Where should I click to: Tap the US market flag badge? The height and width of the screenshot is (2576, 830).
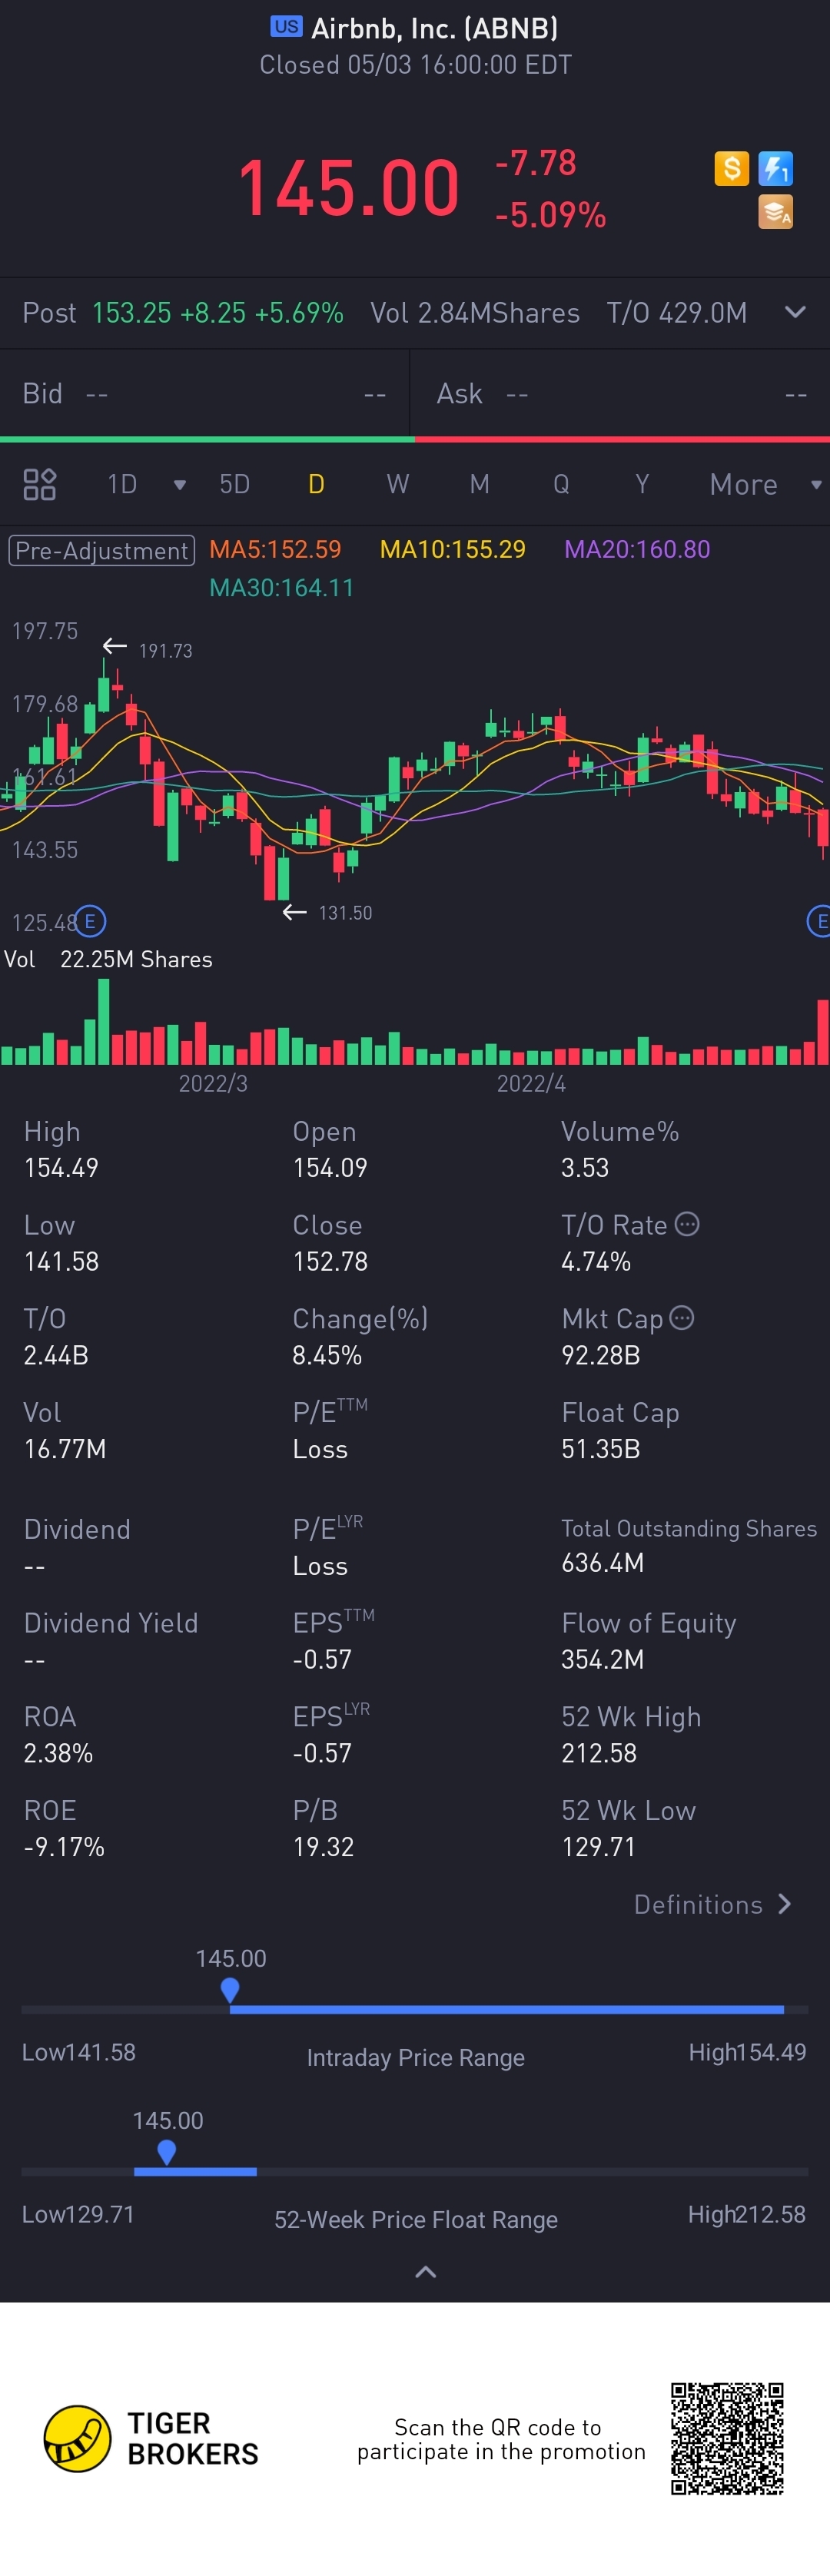286,27
